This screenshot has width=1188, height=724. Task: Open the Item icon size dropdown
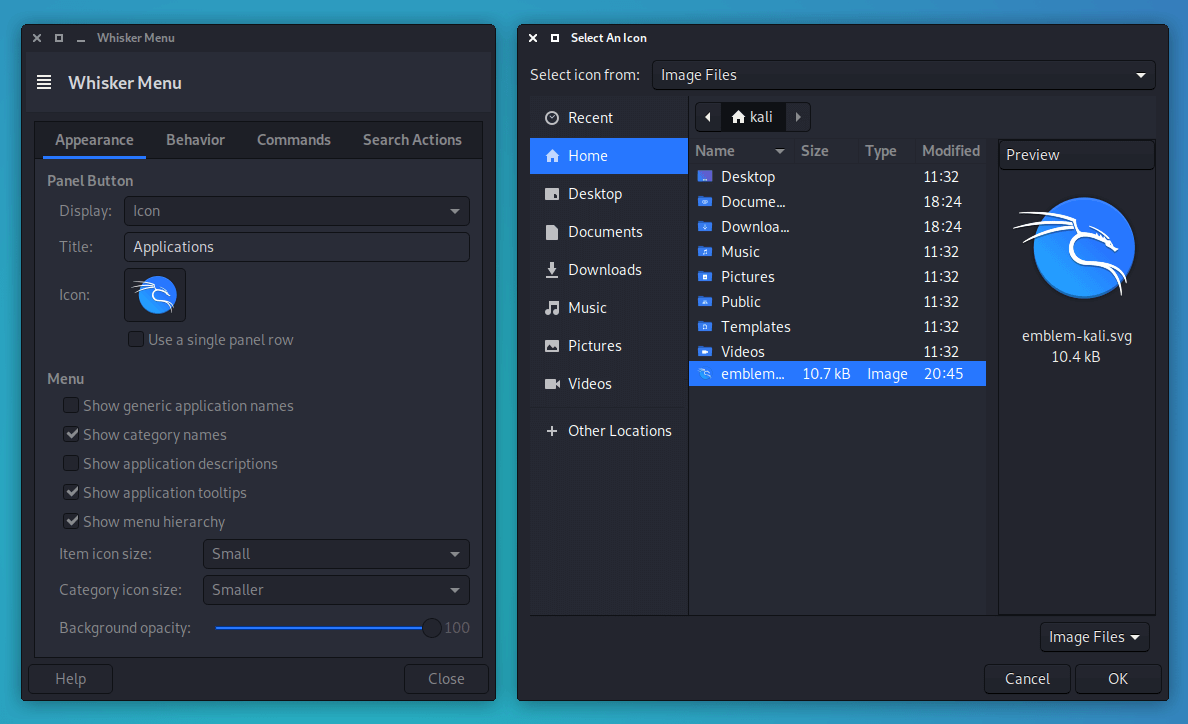tap(336, 553)
